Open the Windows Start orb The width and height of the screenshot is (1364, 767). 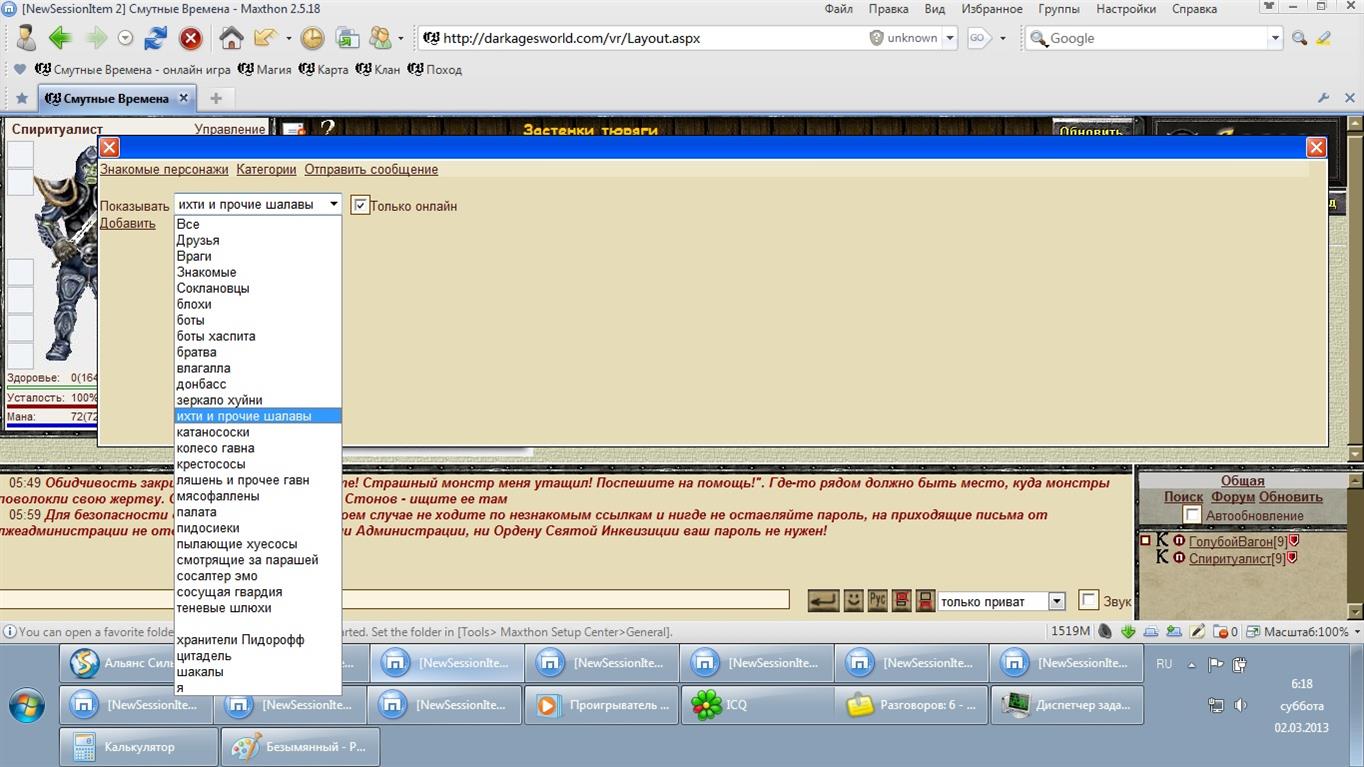pyautogui.click(x=27, y=706)
